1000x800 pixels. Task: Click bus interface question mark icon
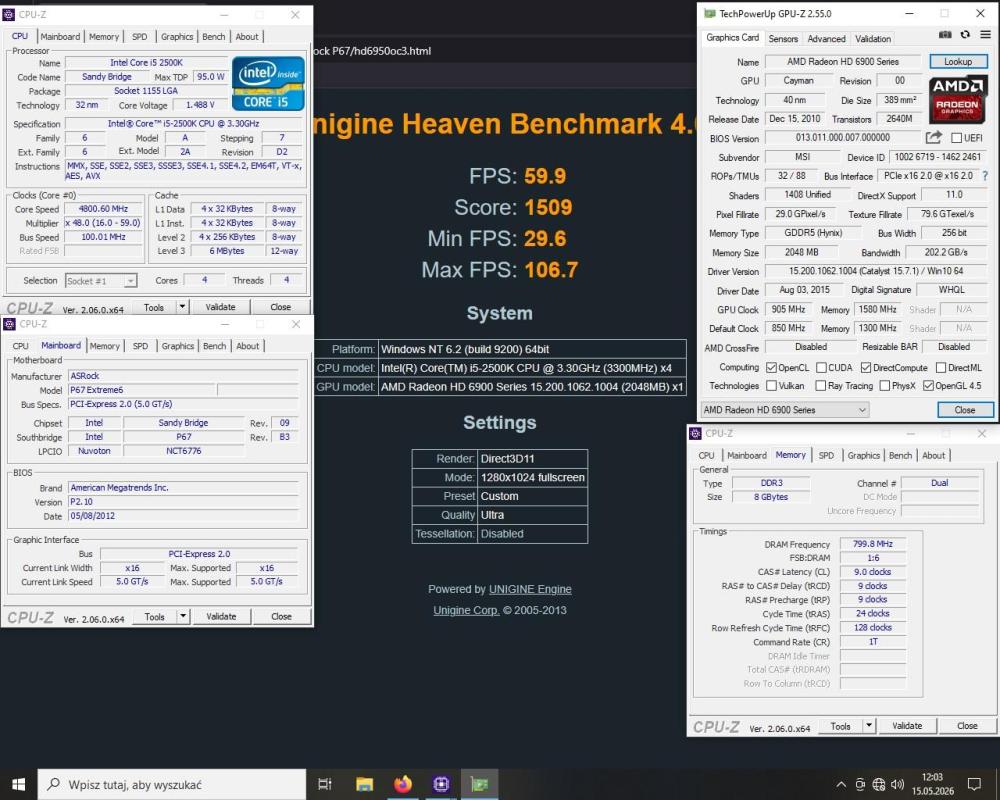click(985, 175)
